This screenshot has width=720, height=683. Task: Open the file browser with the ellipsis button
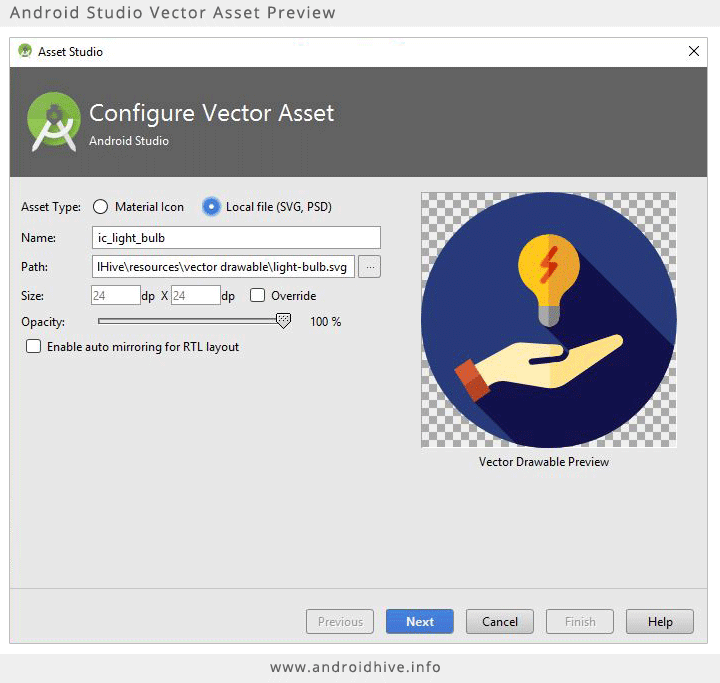tap(370, 266)
